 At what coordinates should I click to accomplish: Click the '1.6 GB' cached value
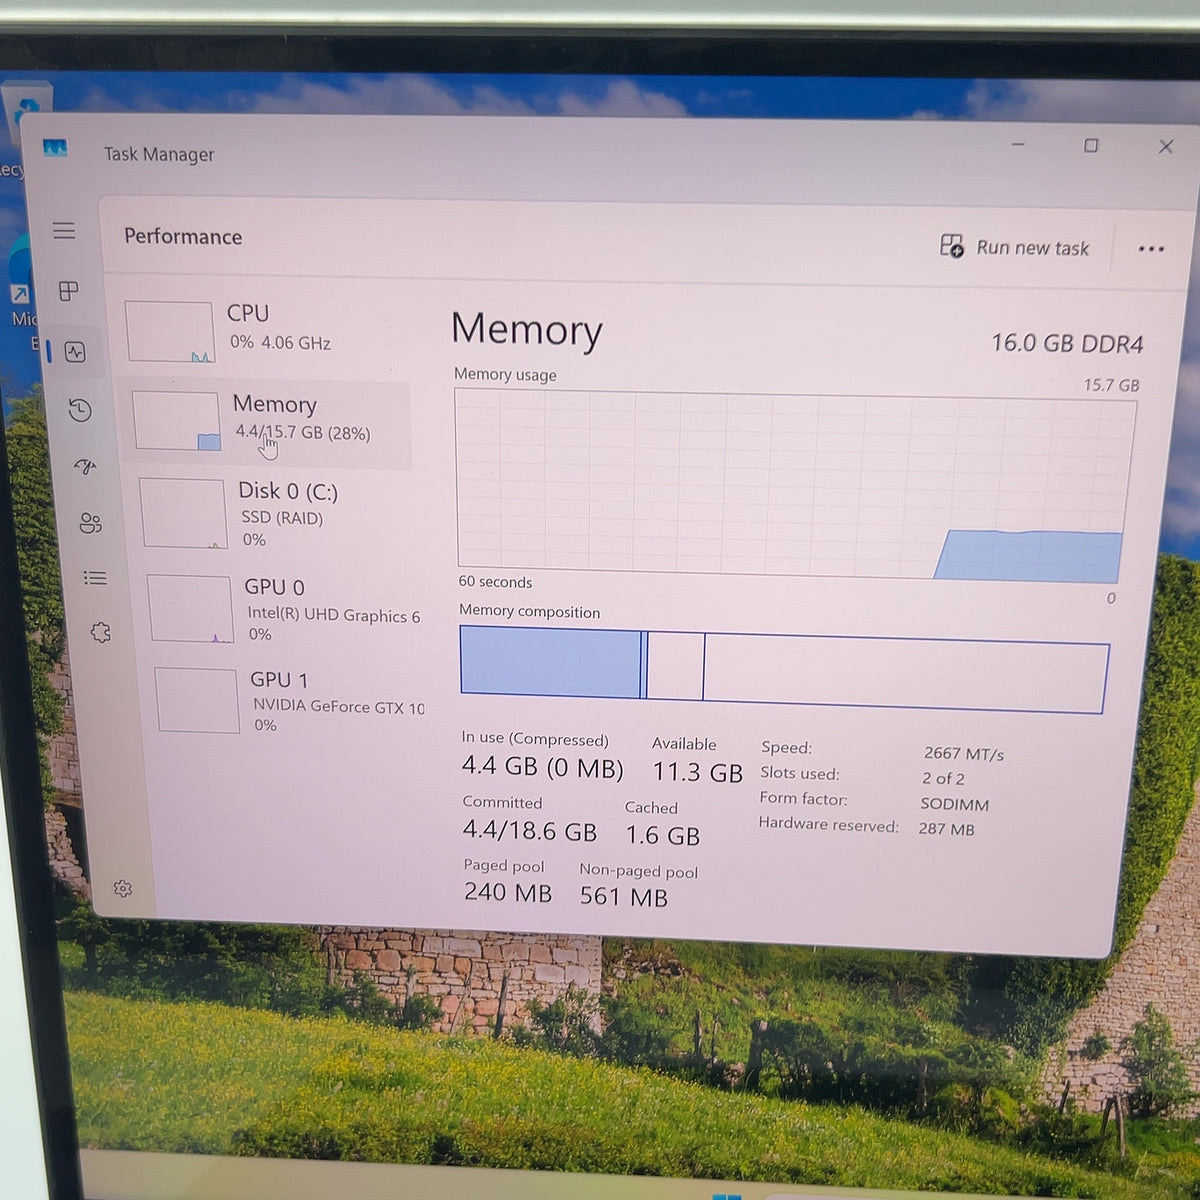(x=663, y=836)
